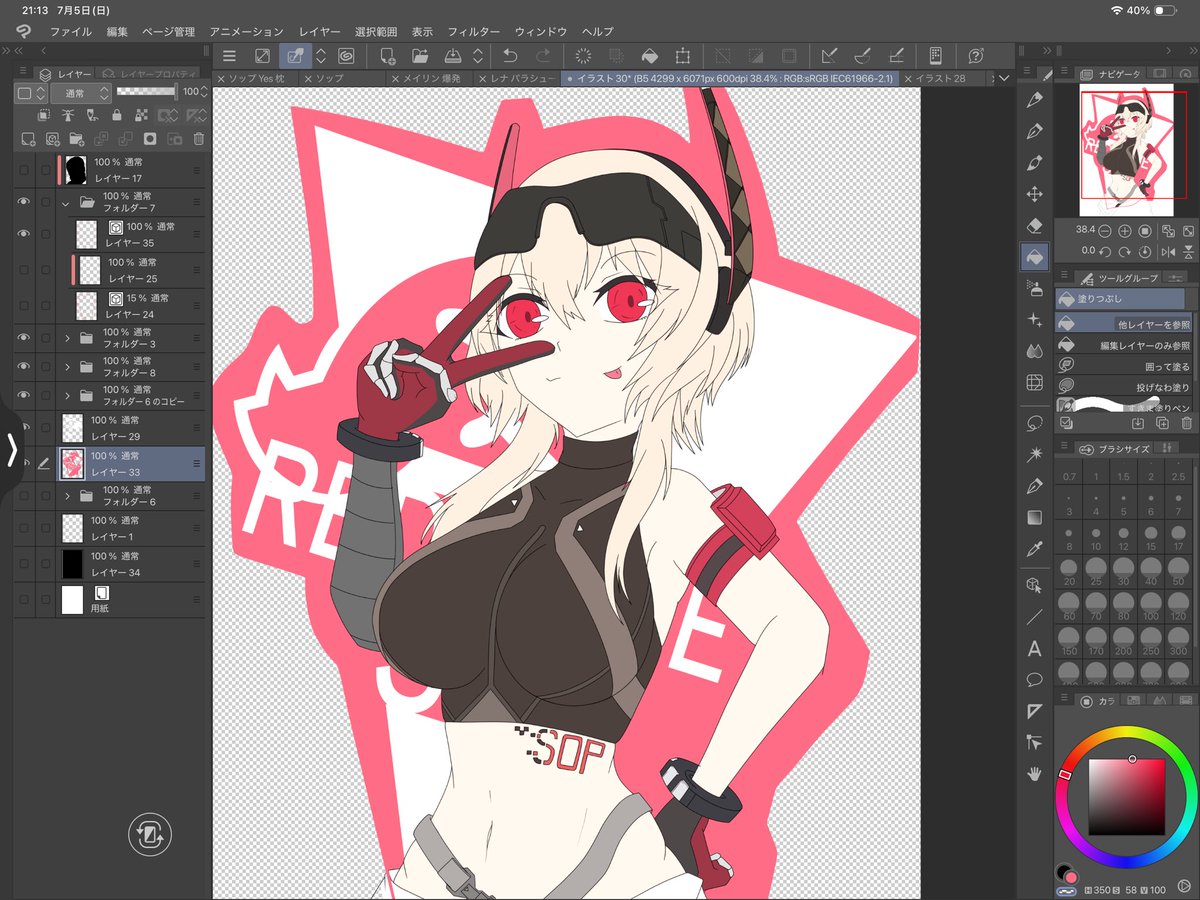This screenshot has width=1200, height=900.
Task: Flip canvas horizontally in navigator
Action: [1168, 251]
